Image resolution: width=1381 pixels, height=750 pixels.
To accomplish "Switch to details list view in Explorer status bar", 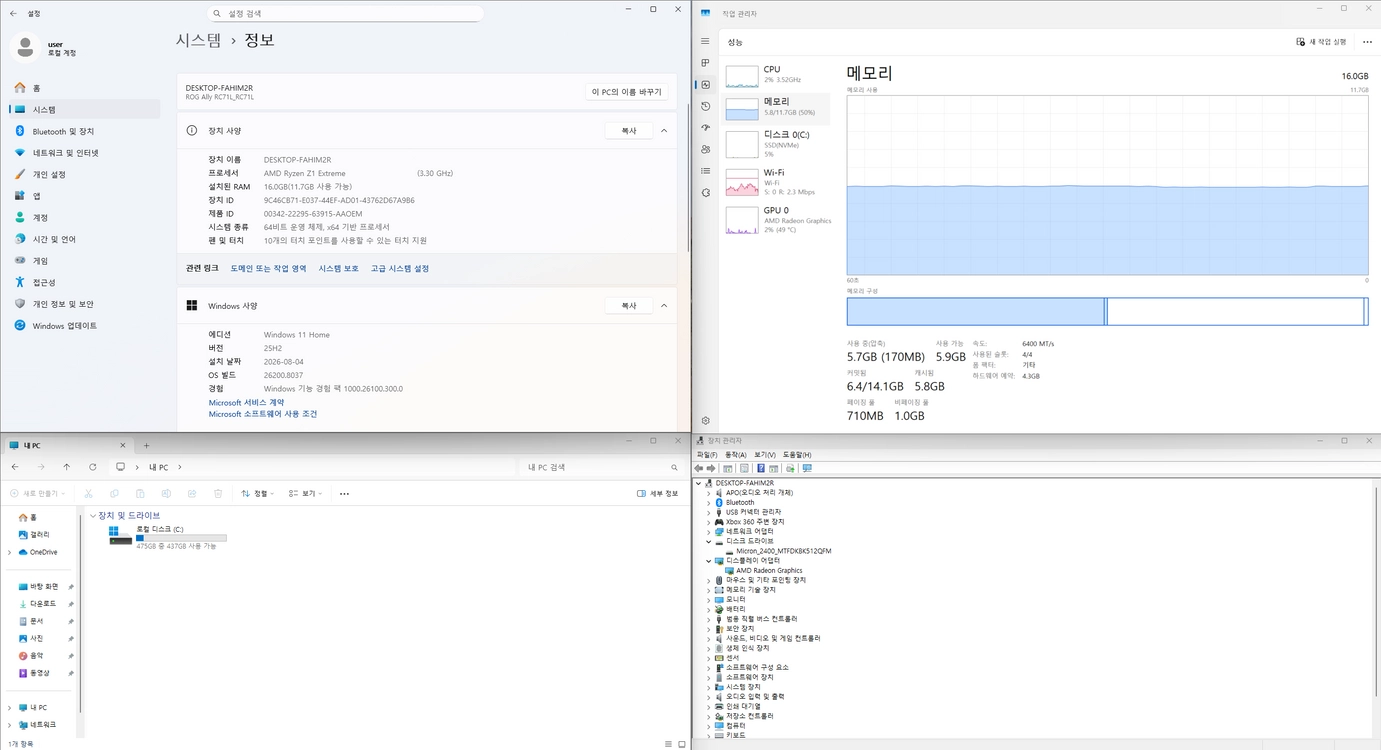I will 668,744.
